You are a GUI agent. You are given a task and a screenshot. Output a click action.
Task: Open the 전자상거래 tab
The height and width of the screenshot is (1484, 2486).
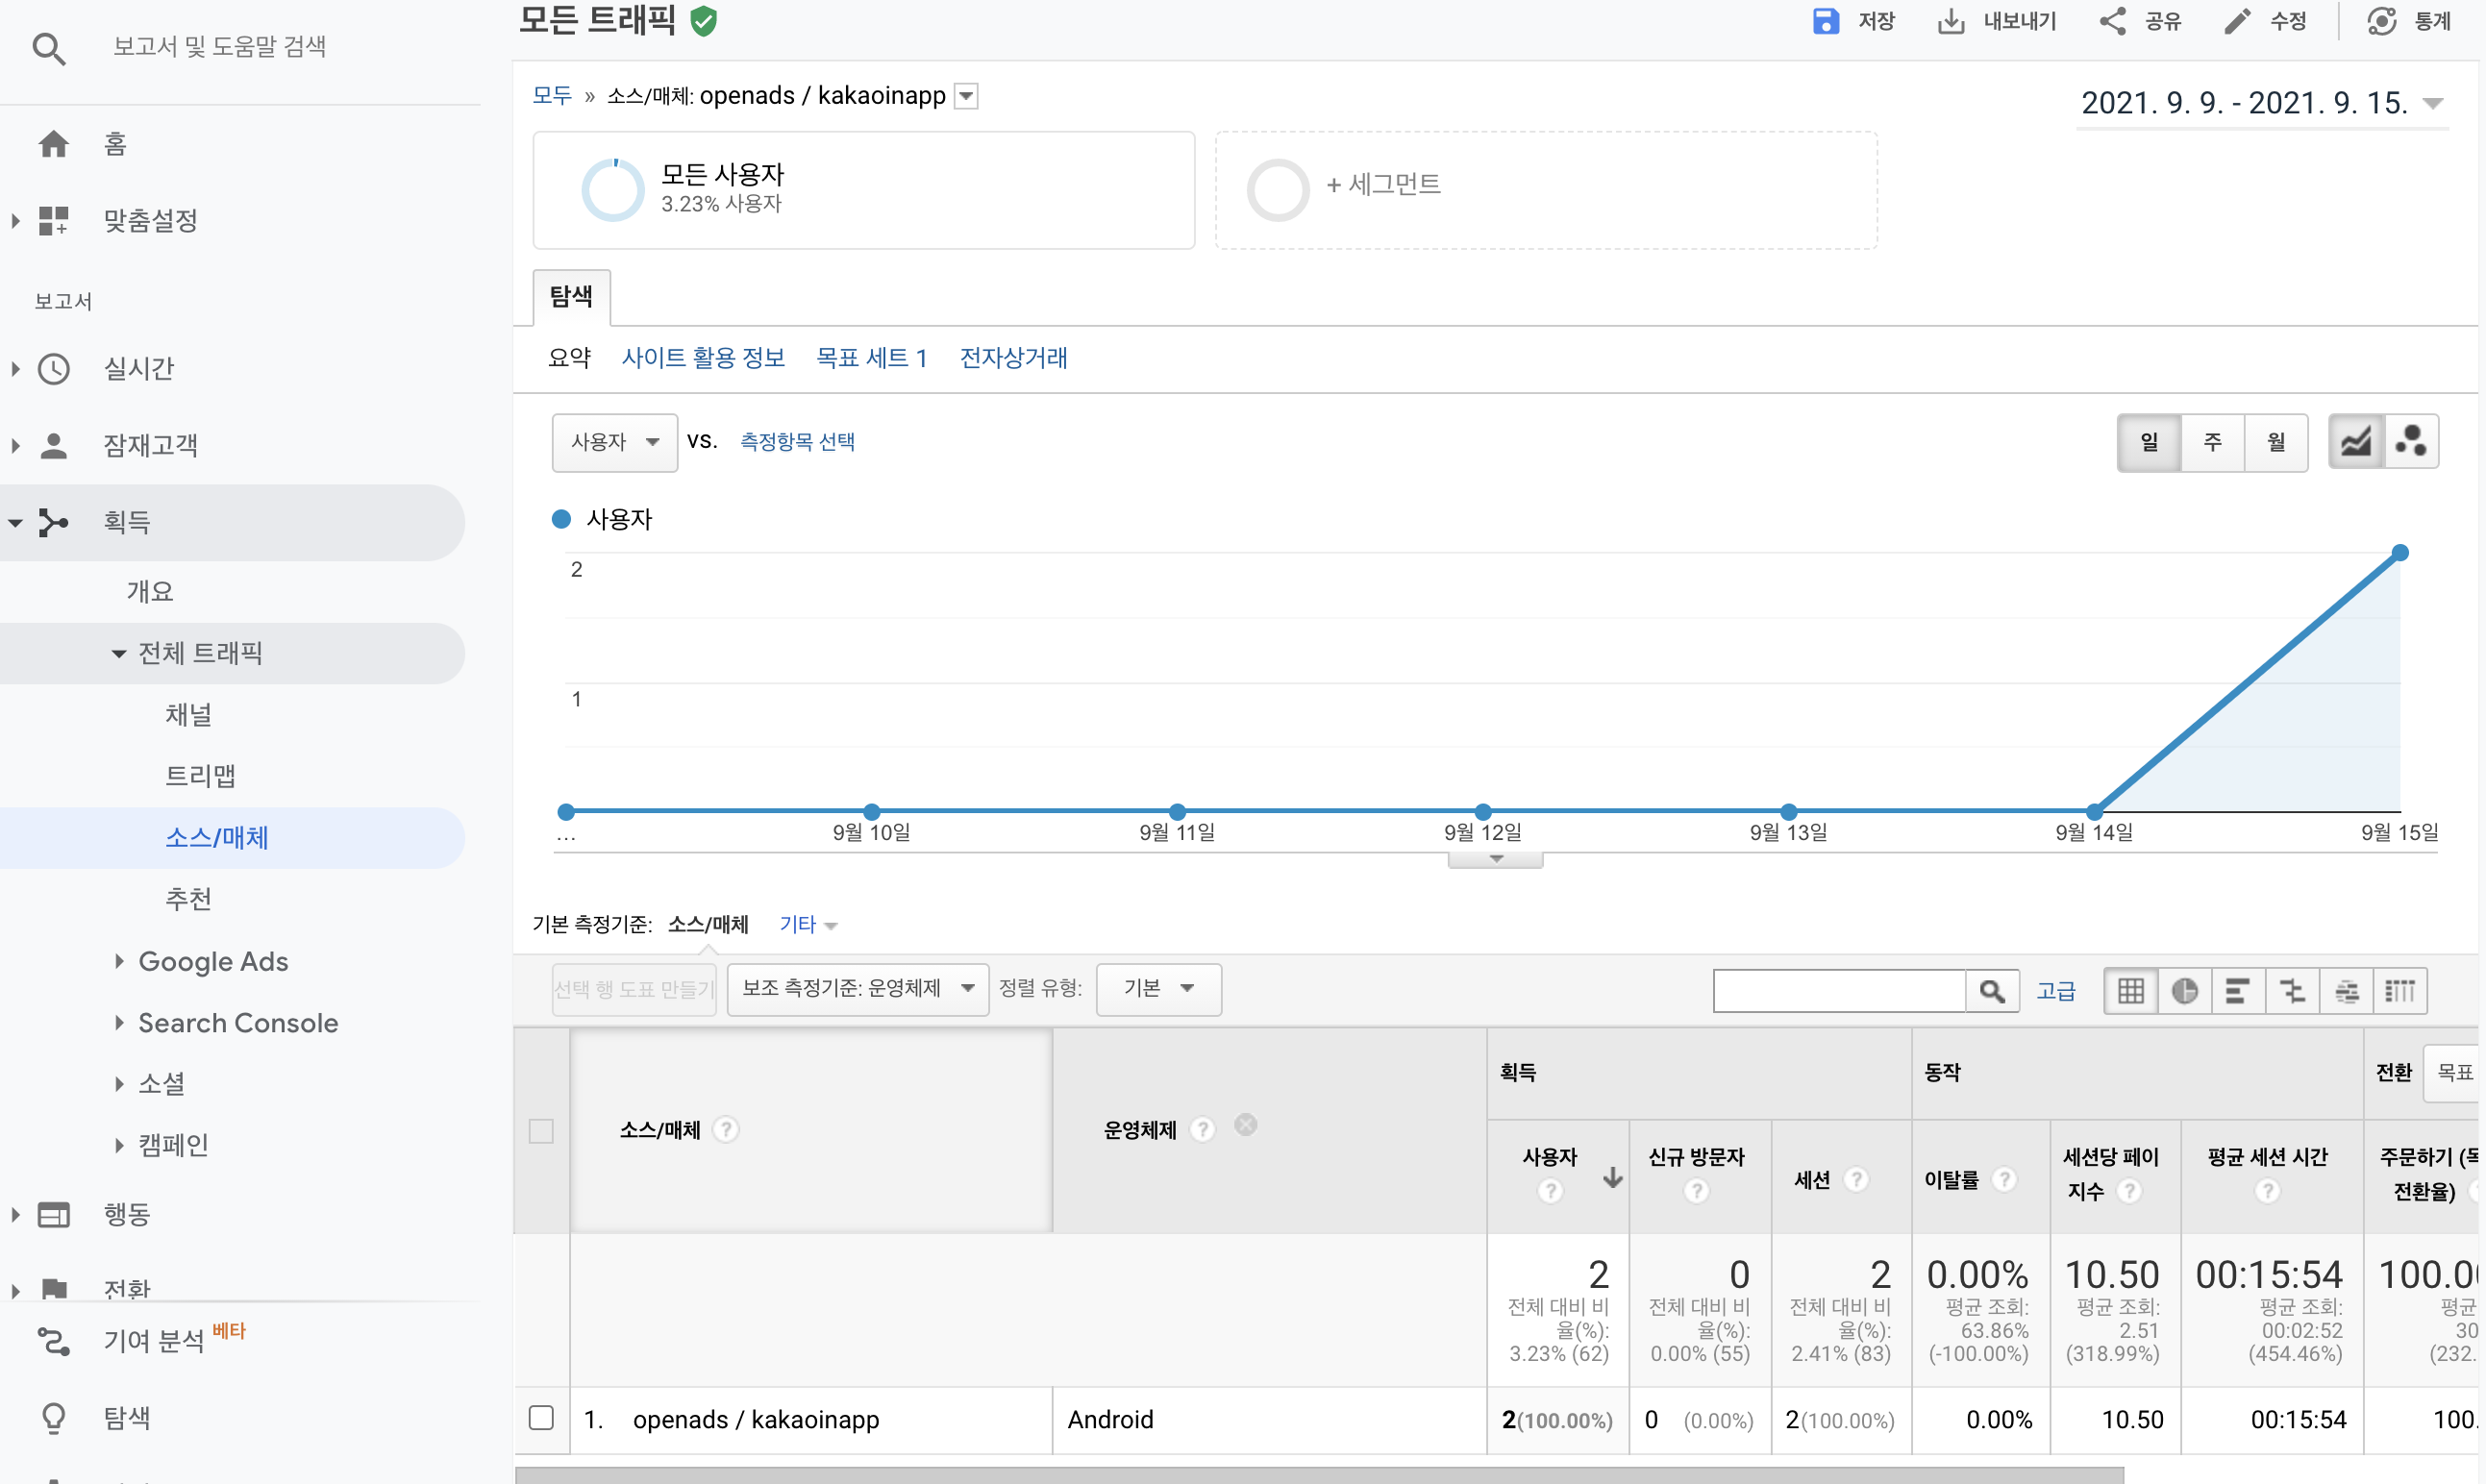1013,358
